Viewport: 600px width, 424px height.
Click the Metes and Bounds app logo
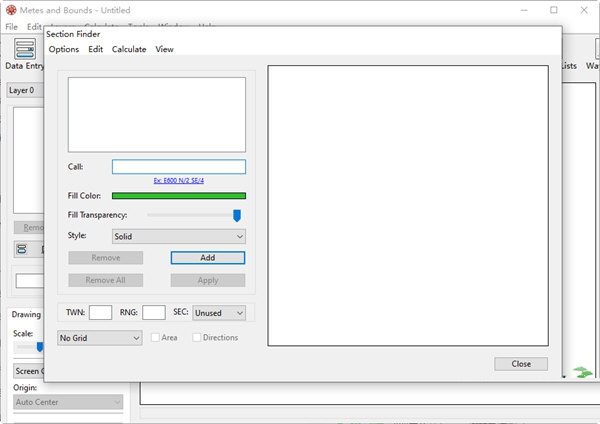click(10, 9)
